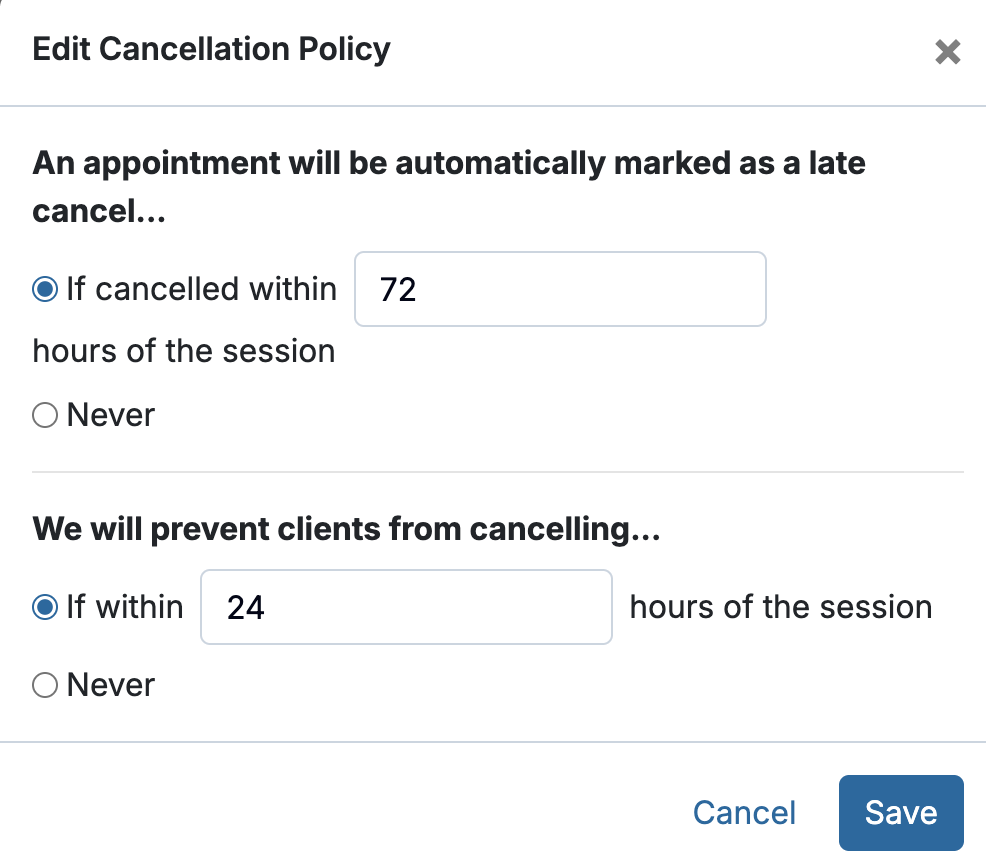Screen dimensions: 986x868
Task: Save the cancellation policy
Action: tap(900, 812)
